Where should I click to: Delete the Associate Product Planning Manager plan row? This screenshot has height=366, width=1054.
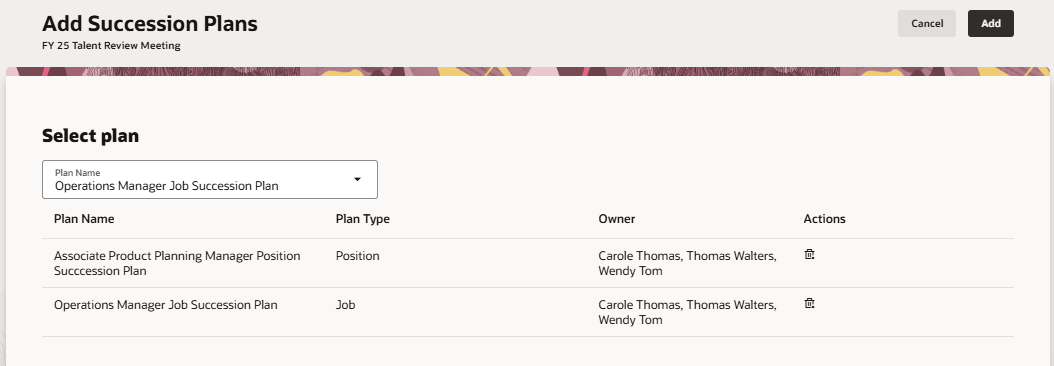(809, 254)
